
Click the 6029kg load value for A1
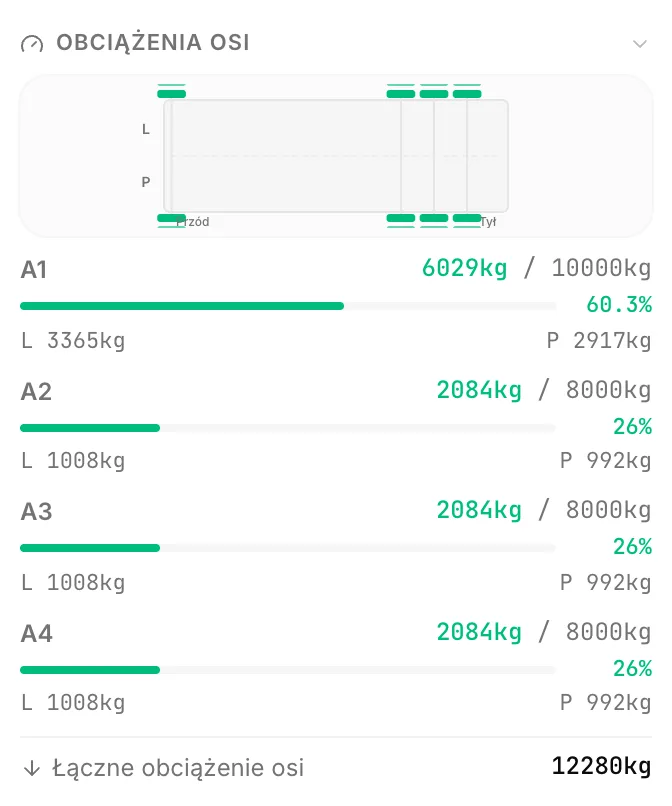[464, 268]
